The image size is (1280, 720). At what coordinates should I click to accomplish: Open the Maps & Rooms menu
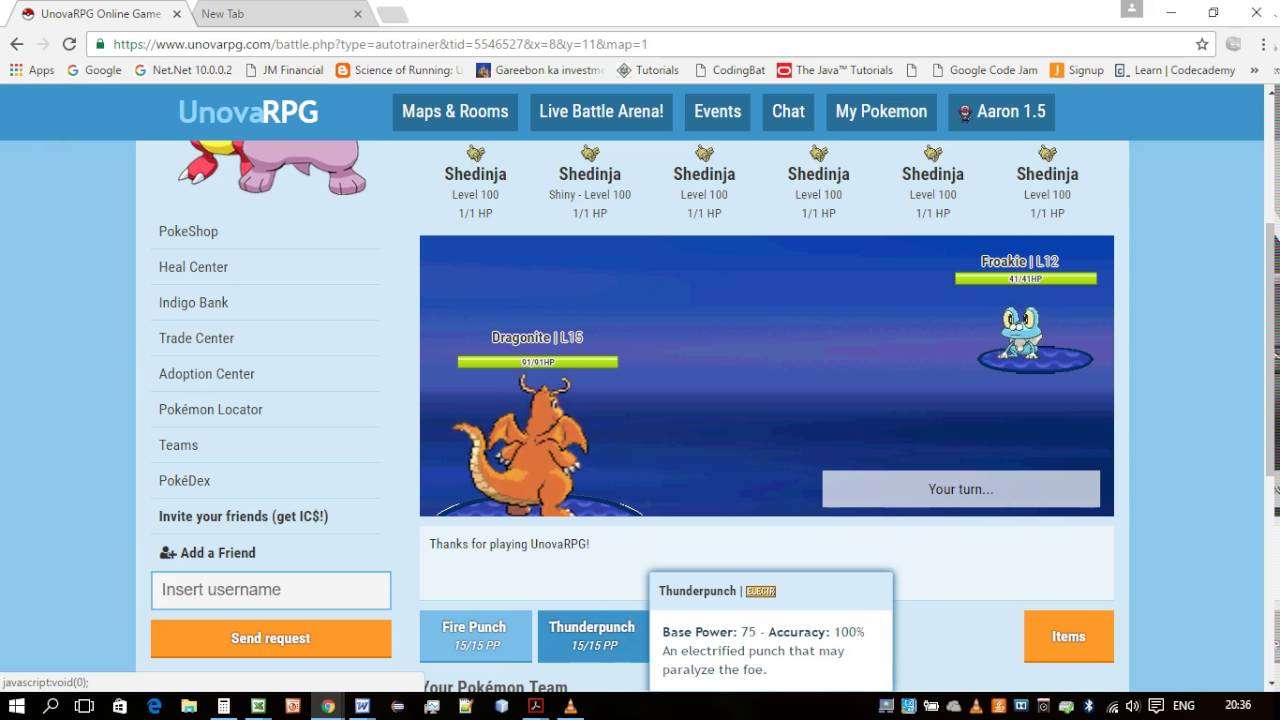click(x=455, y=111)
